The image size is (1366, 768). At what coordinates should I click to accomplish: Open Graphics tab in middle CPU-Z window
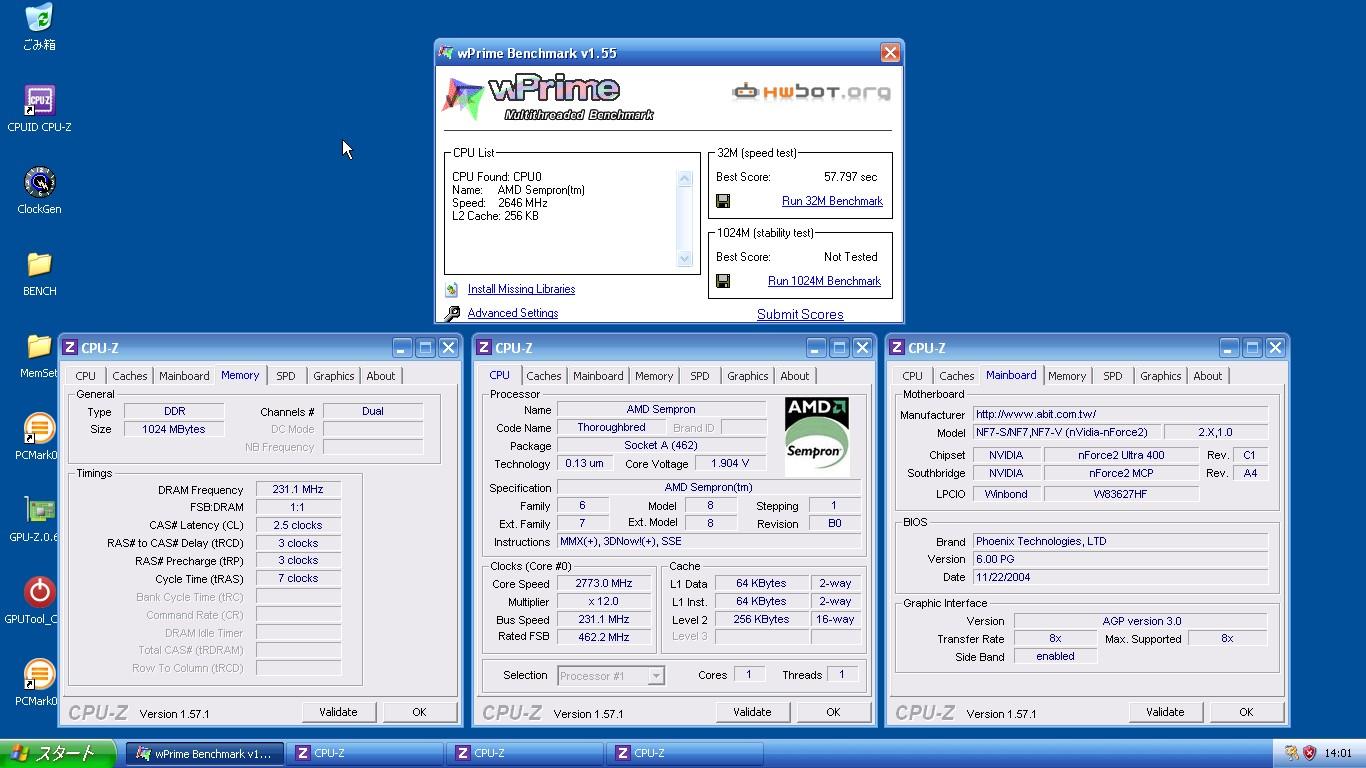tap(748, 376)
